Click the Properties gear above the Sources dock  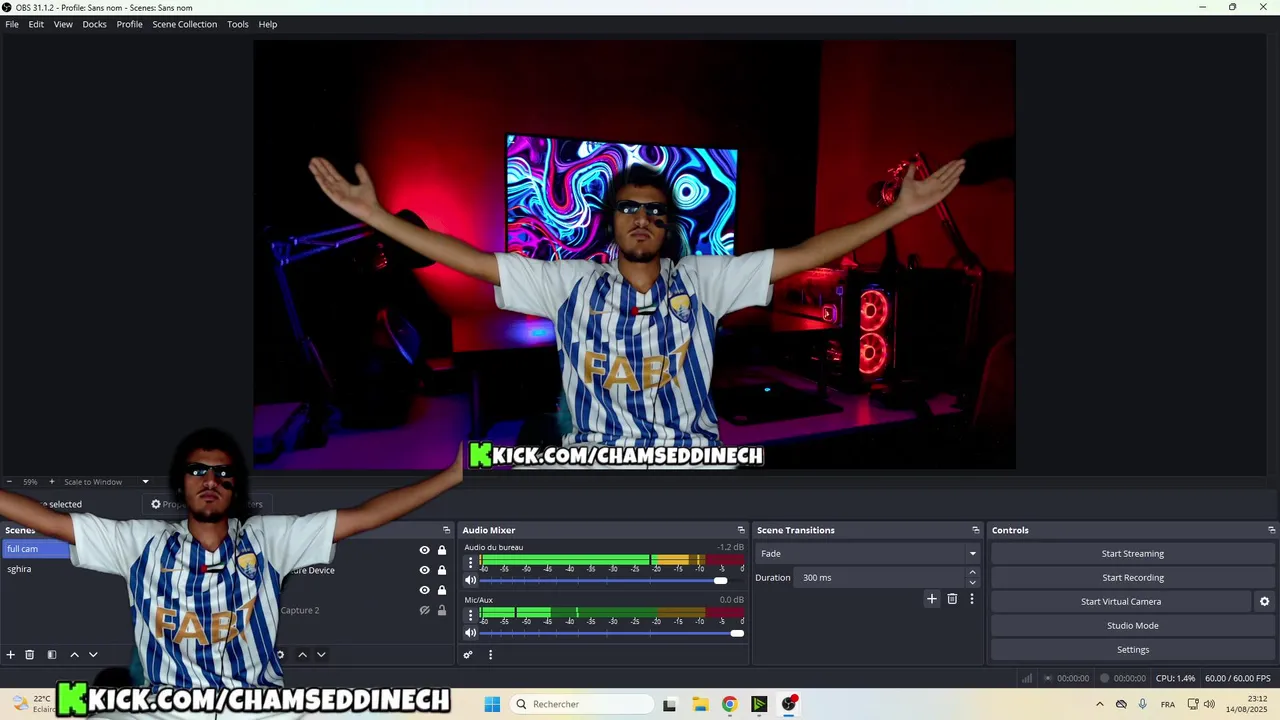156,504
